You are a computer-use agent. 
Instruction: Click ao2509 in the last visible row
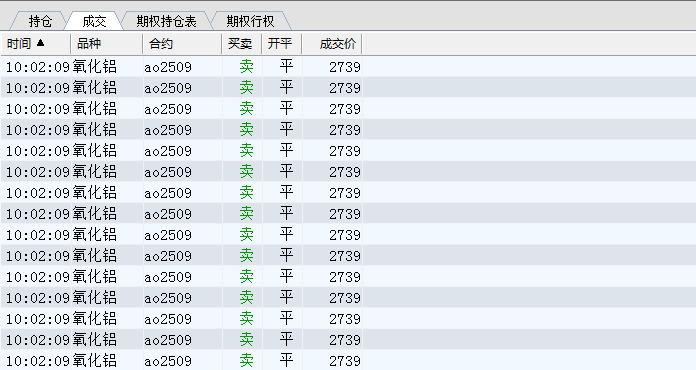point(168,361)
